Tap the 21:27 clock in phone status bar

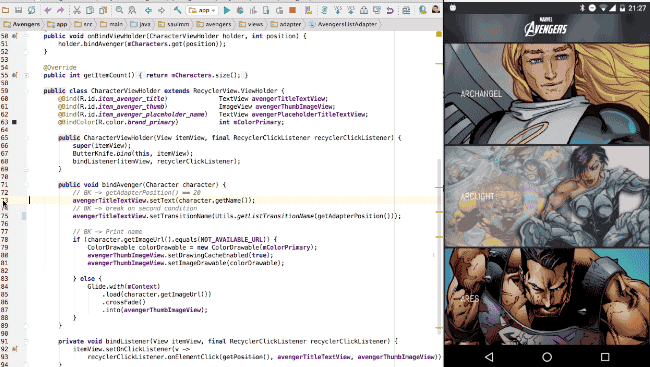coord(637,8)
